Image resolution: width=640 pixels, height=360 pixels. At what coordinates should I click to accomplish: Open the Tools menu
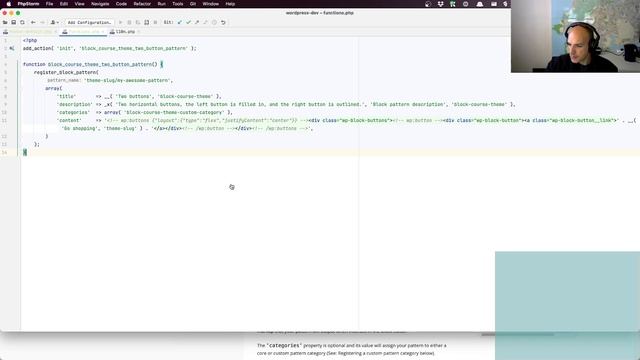178,4
